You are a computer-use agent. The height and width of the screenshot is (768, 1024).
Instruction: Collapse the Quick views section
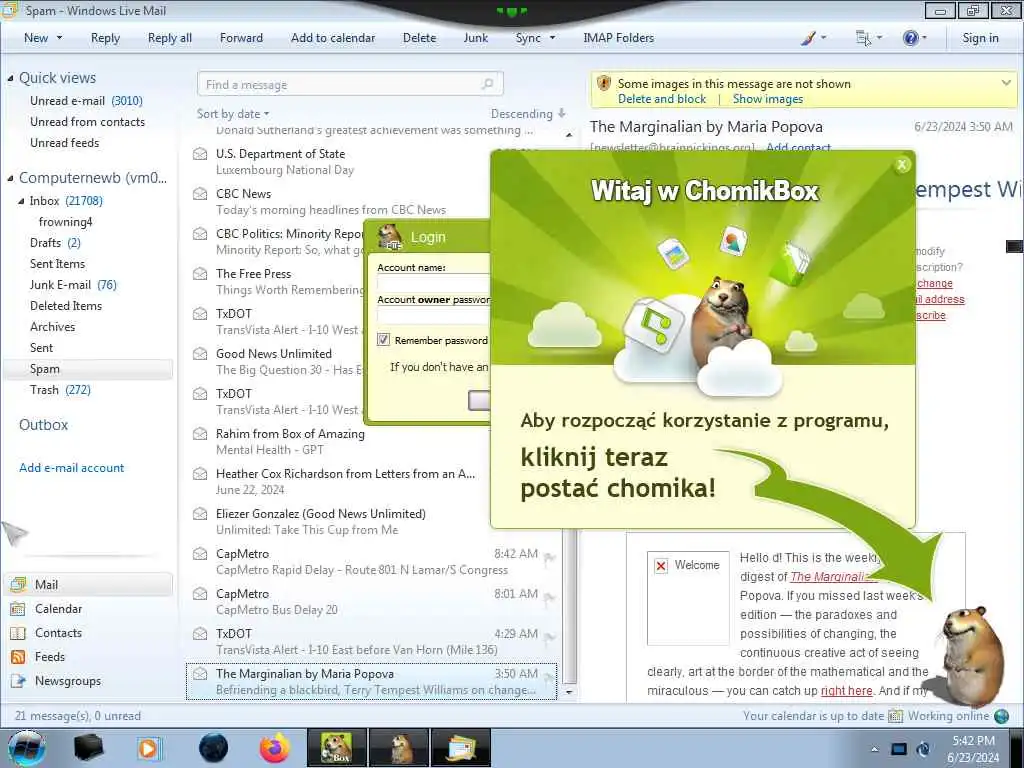pyautogui.click(x=10, y=78)
